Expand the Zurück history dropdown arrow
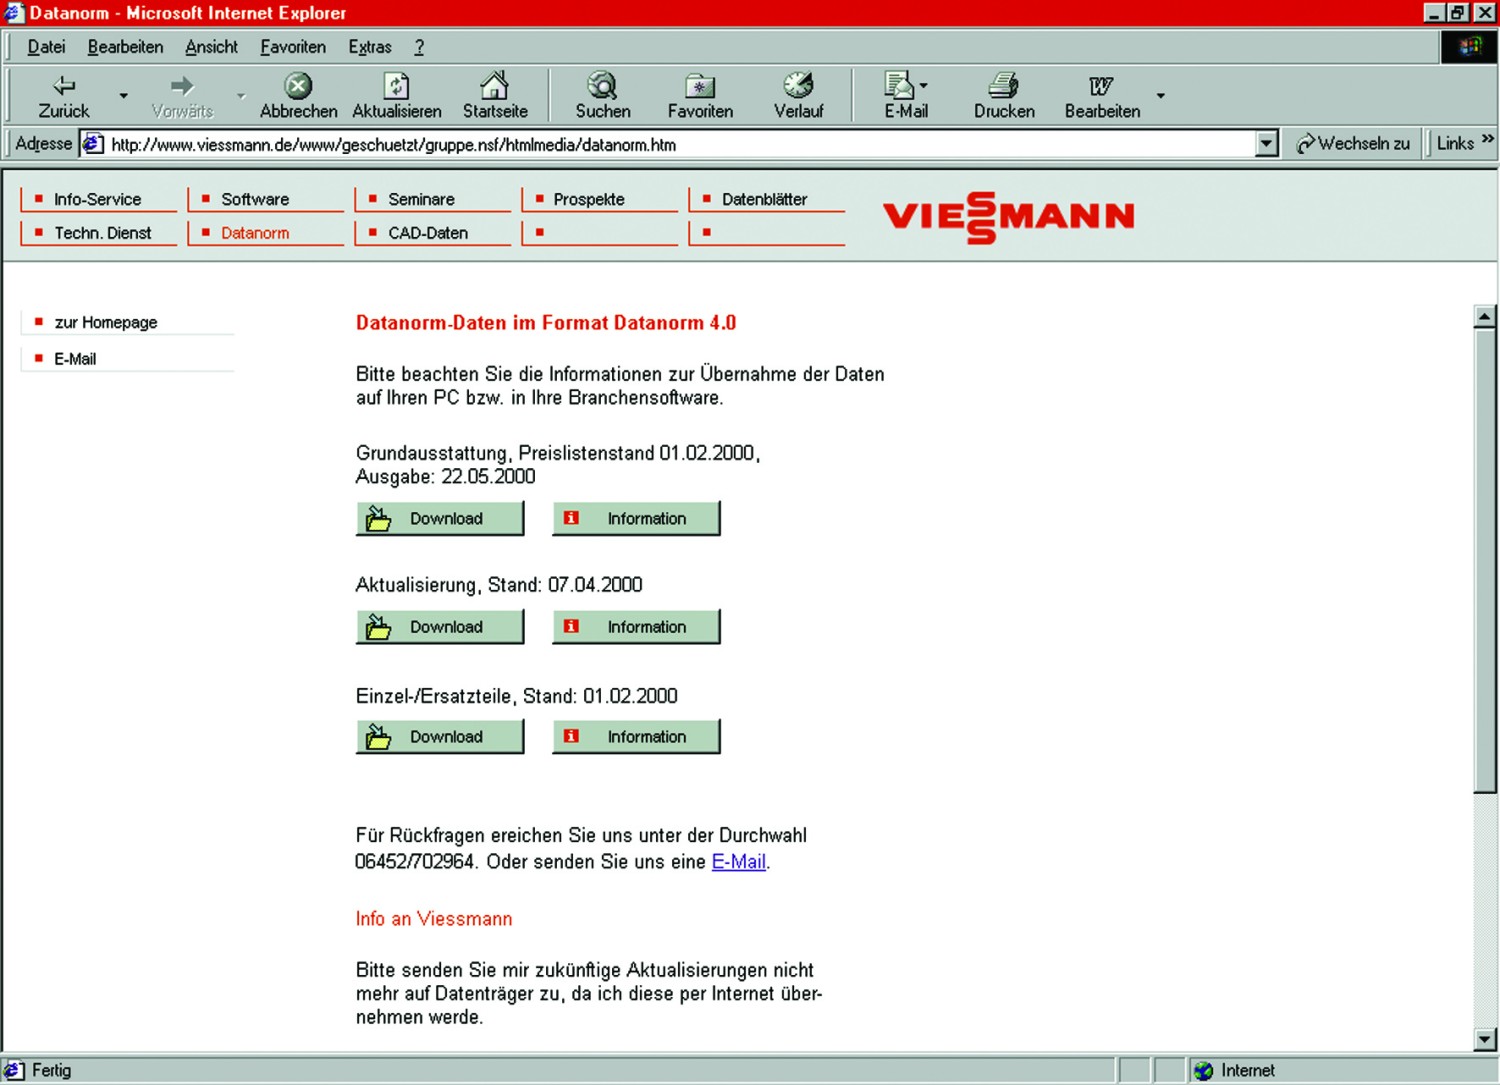The width and height of the screenshot is (1500, 1085). click(123, 96)
